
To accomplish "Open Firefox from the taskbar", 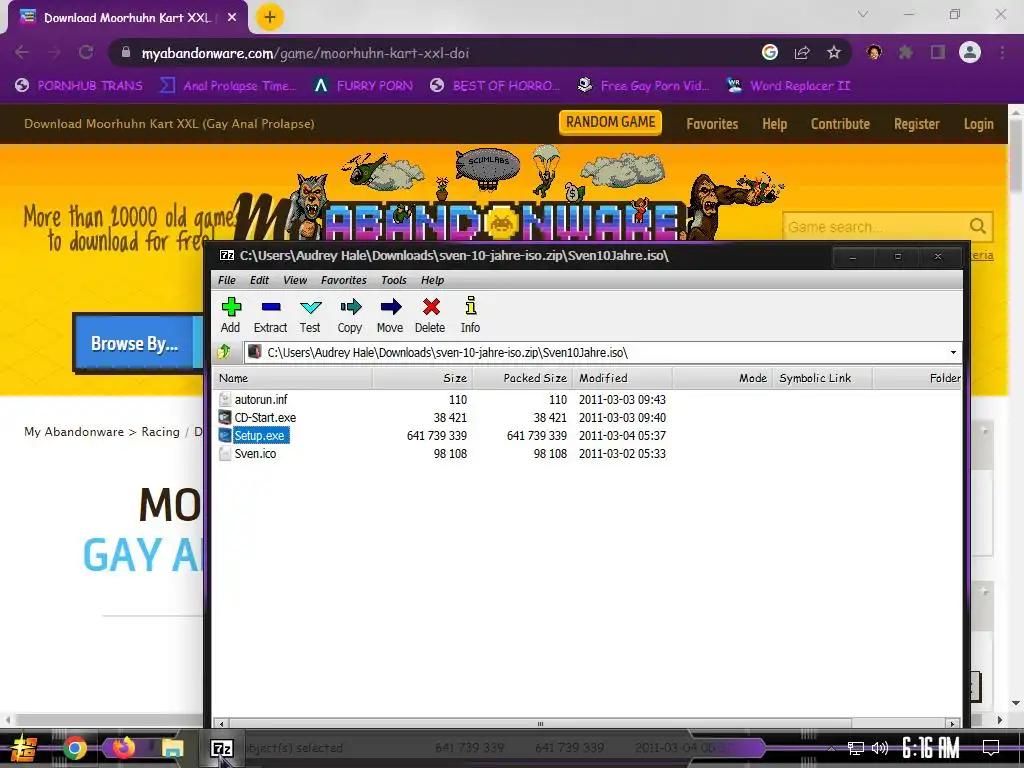I will click(123, 747).
